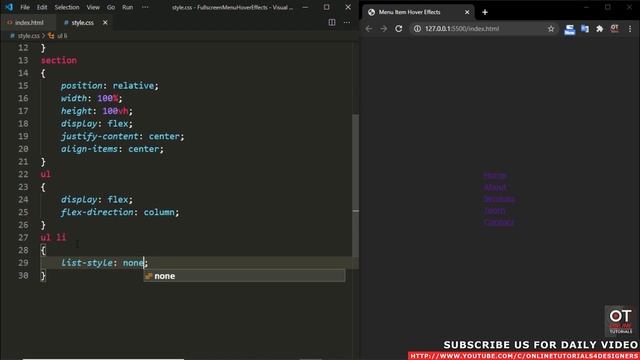Click the 'section' selector on line 13

59,60
